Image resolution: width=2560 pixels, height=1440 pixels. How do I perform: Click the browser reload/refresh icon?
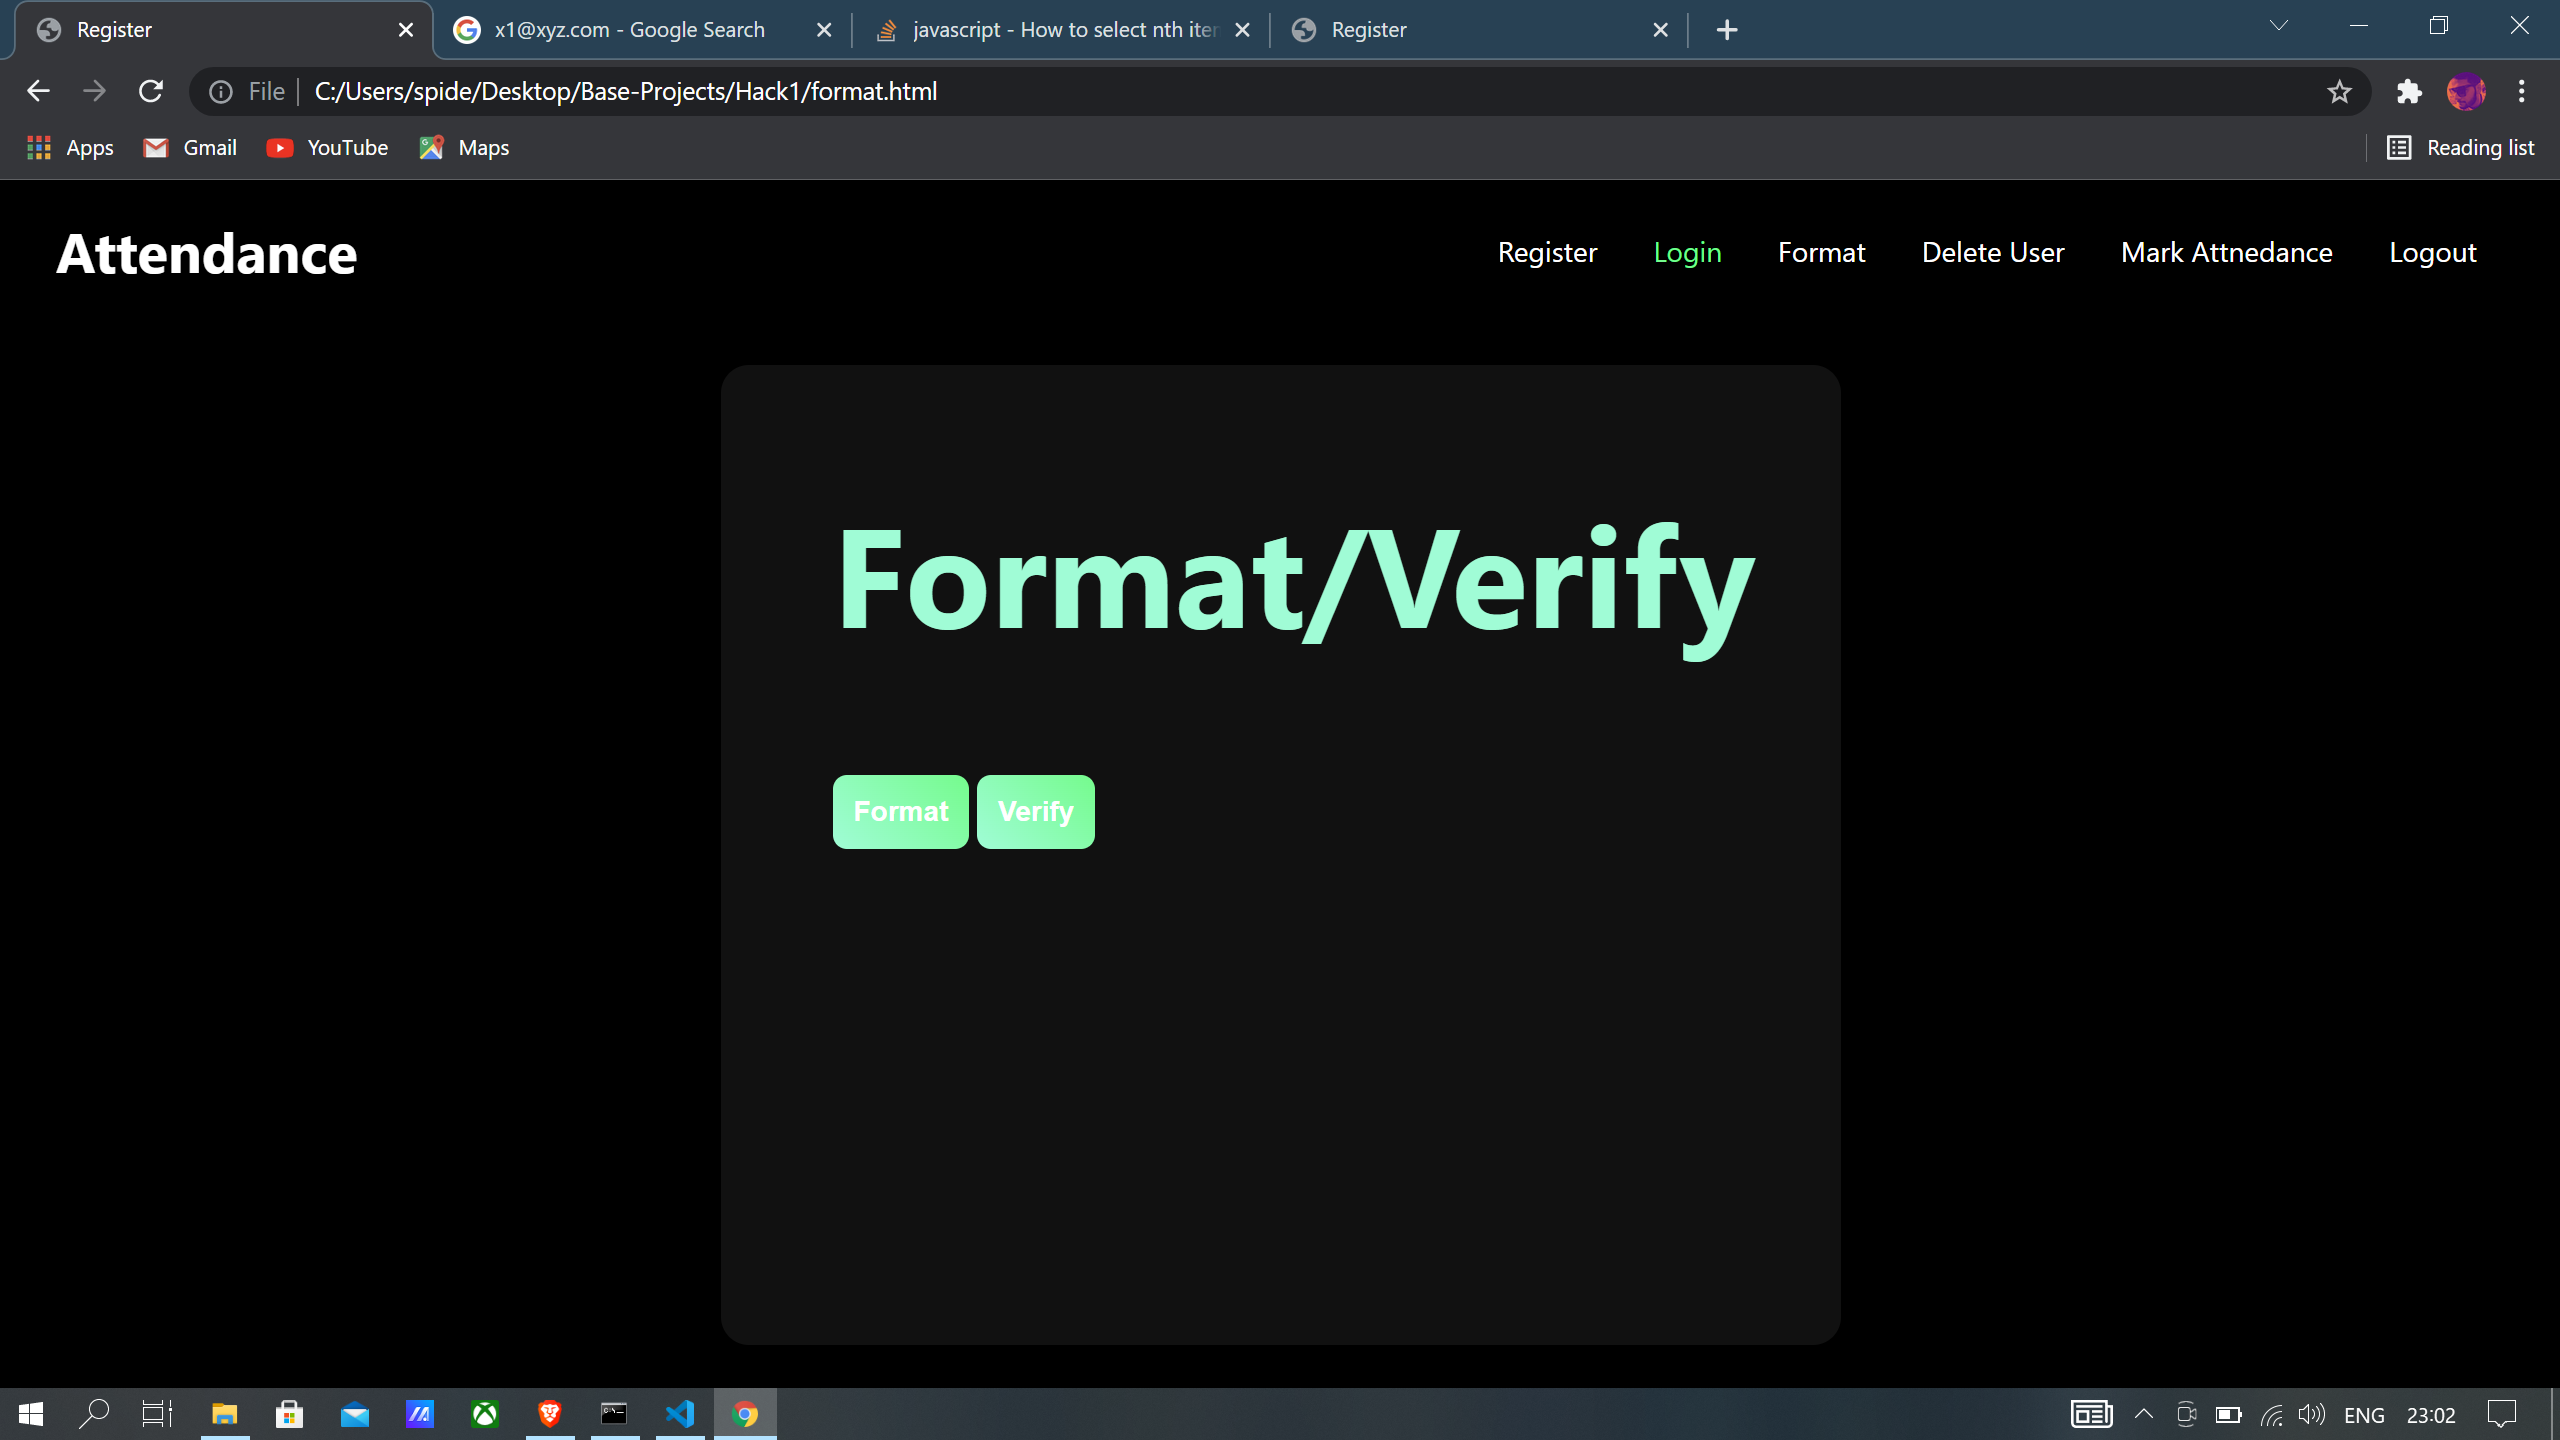(x=151, y=91)
